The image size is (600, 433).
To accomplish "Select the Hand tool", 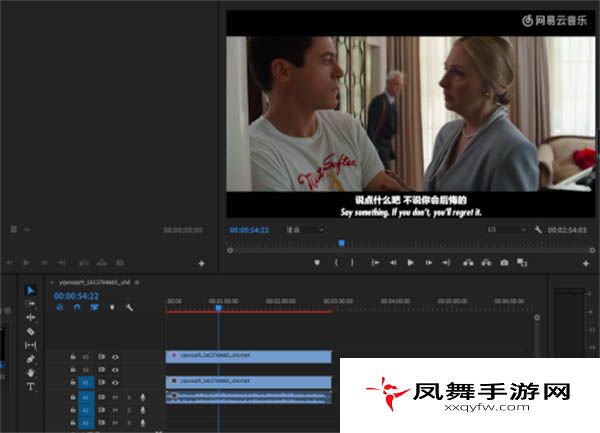I will [x=31, y=373].
